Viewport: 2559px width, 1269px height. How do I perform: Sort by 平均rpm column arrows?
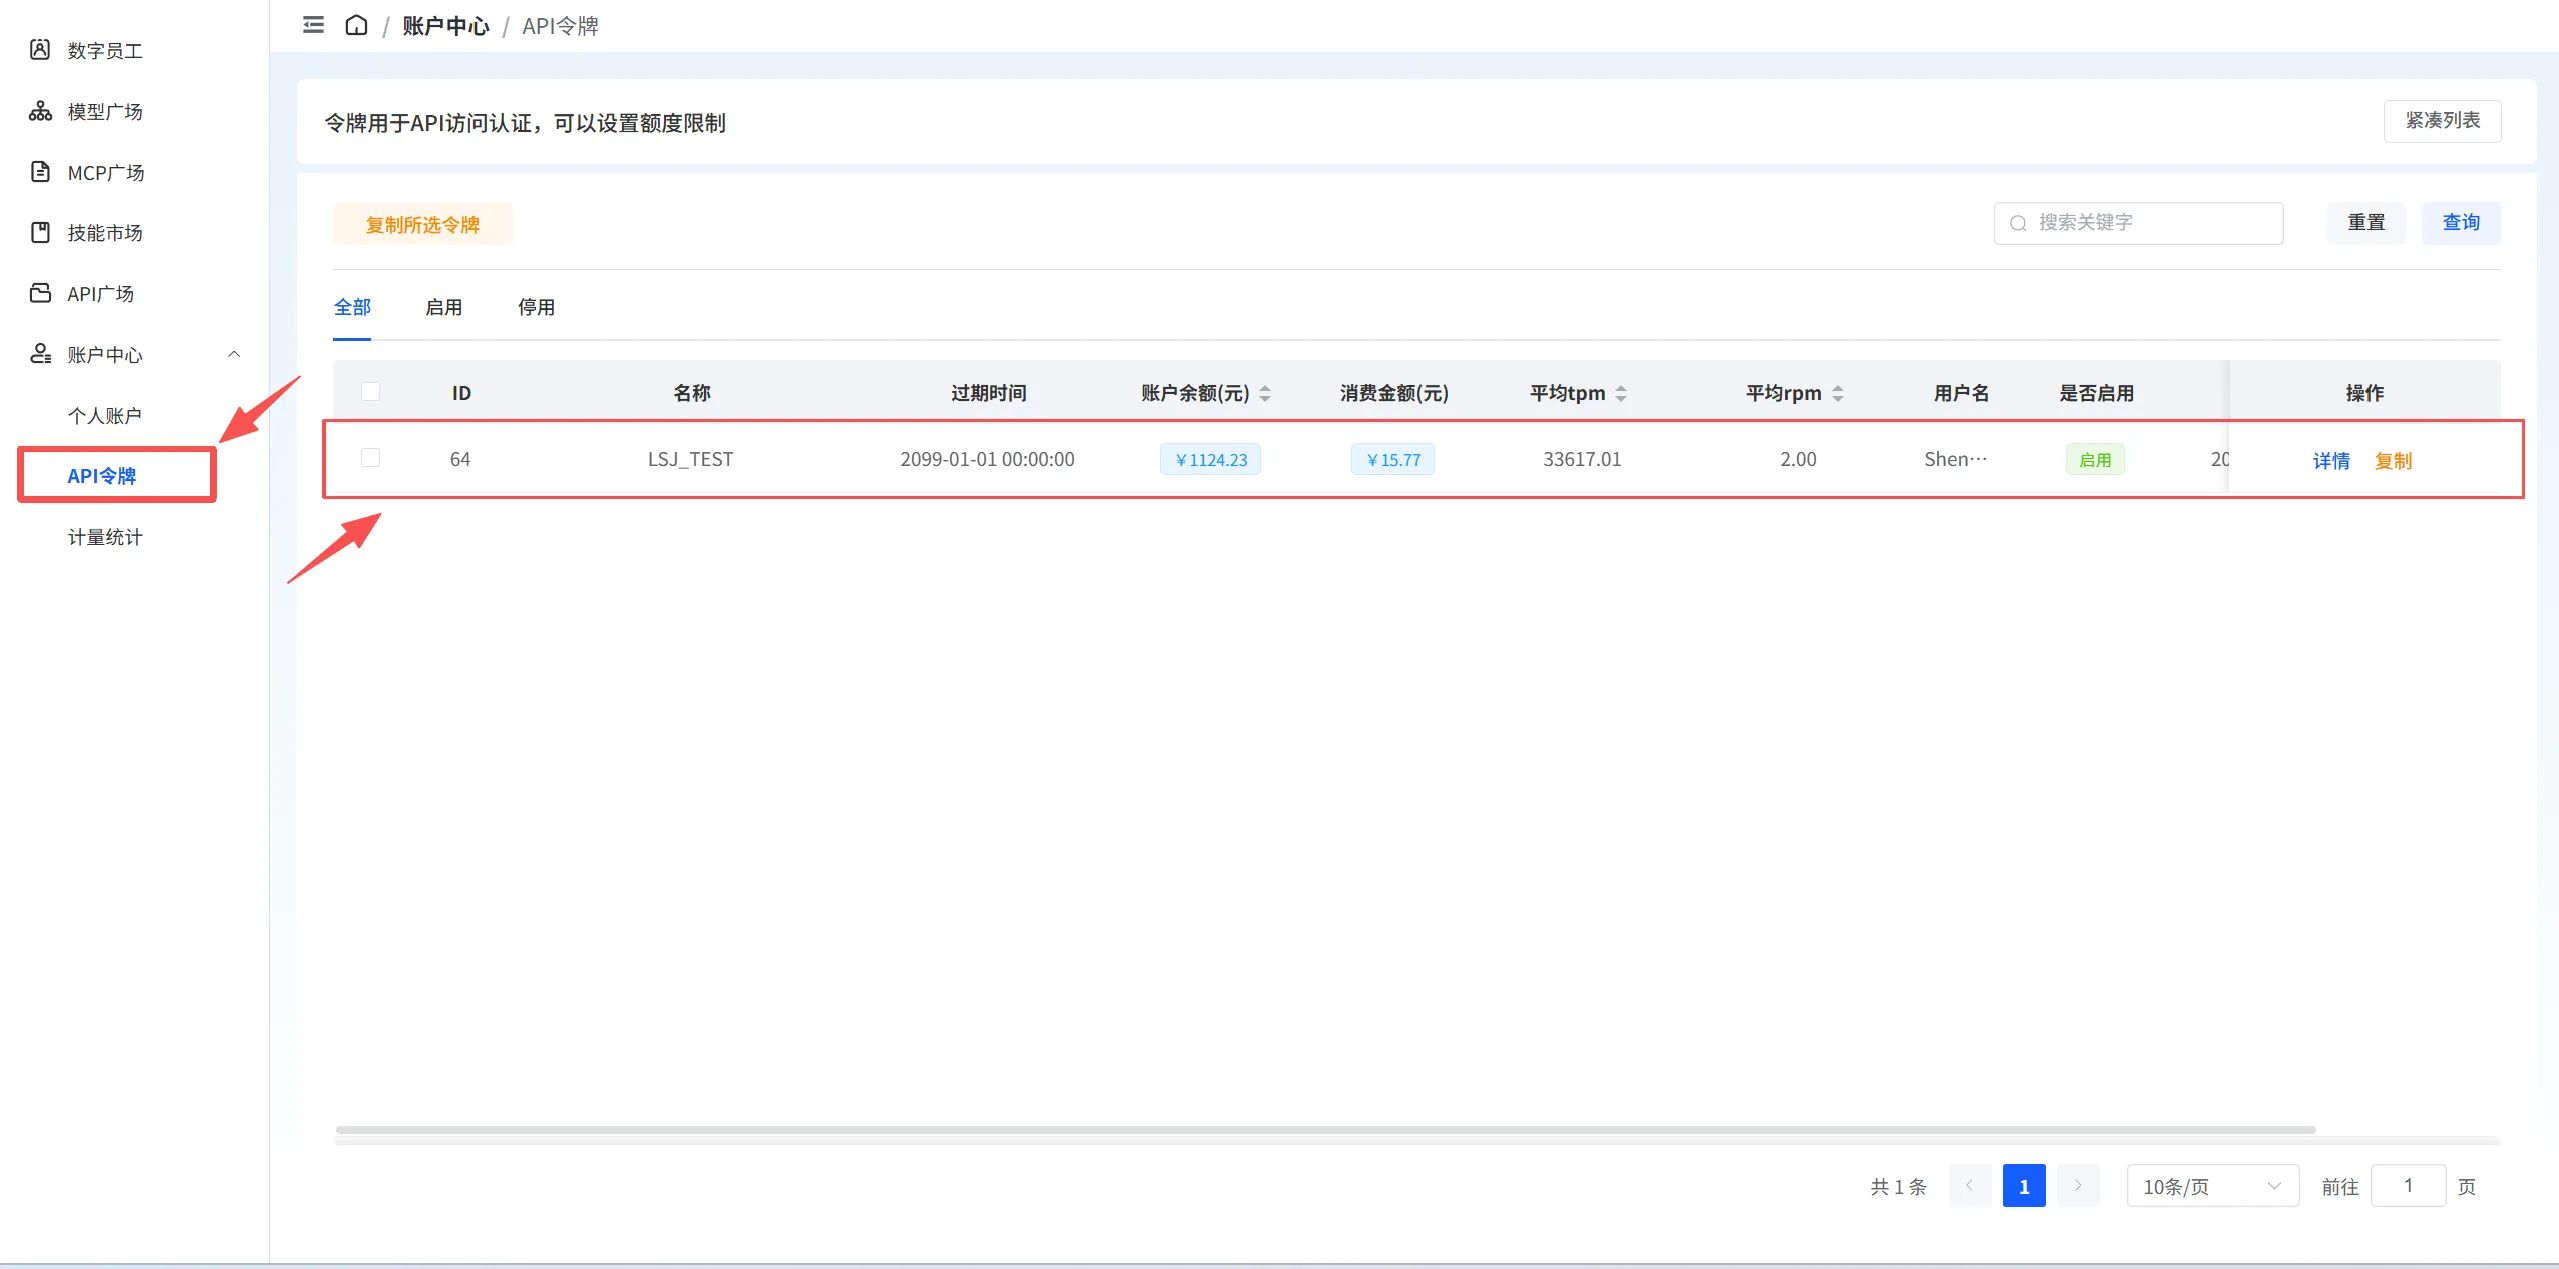tap(1838, 393)
